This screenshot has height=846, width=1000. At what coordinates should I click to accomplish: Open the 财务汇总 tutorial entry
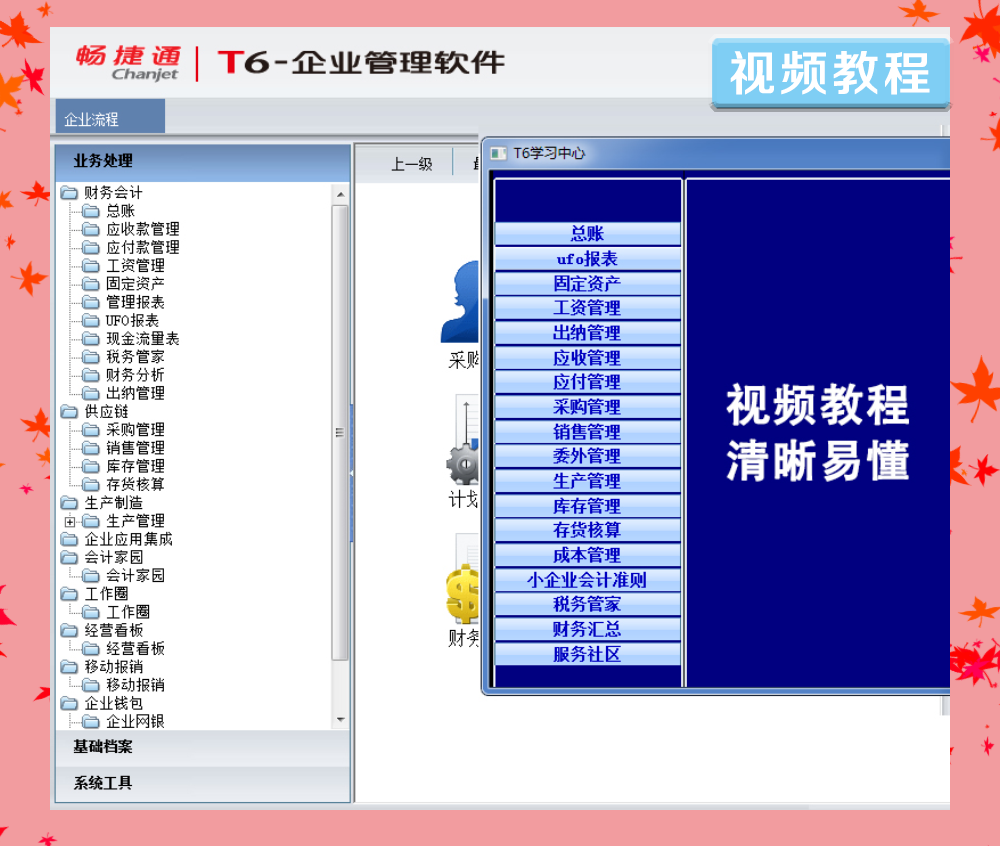tap(587, 629)
